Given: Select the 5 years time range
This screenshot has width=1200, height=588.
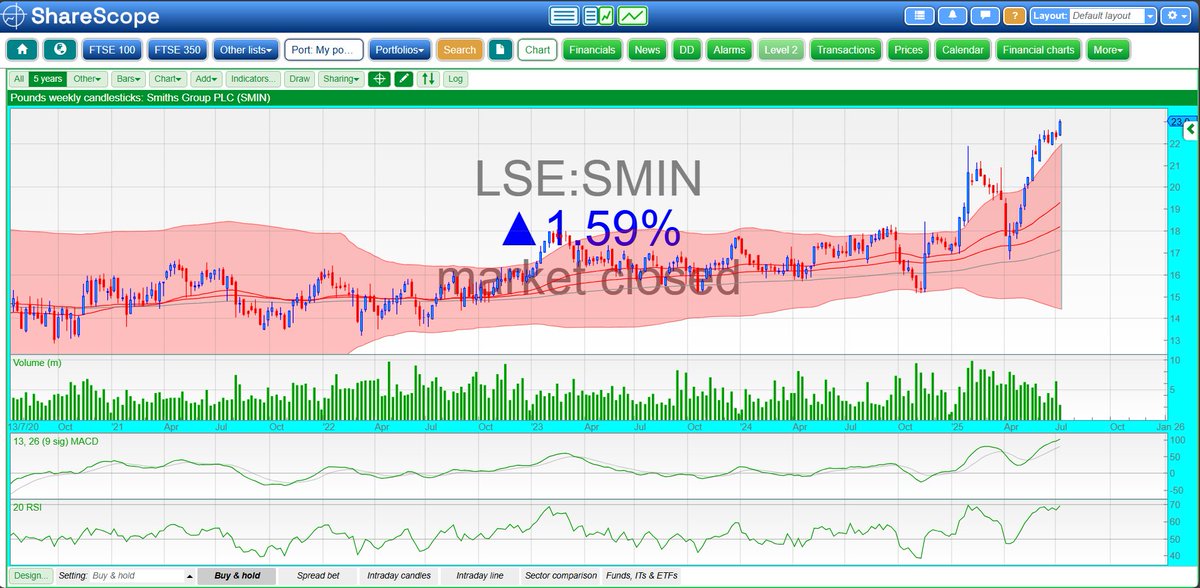Looking at the screenshot, I should coord(47,78).
